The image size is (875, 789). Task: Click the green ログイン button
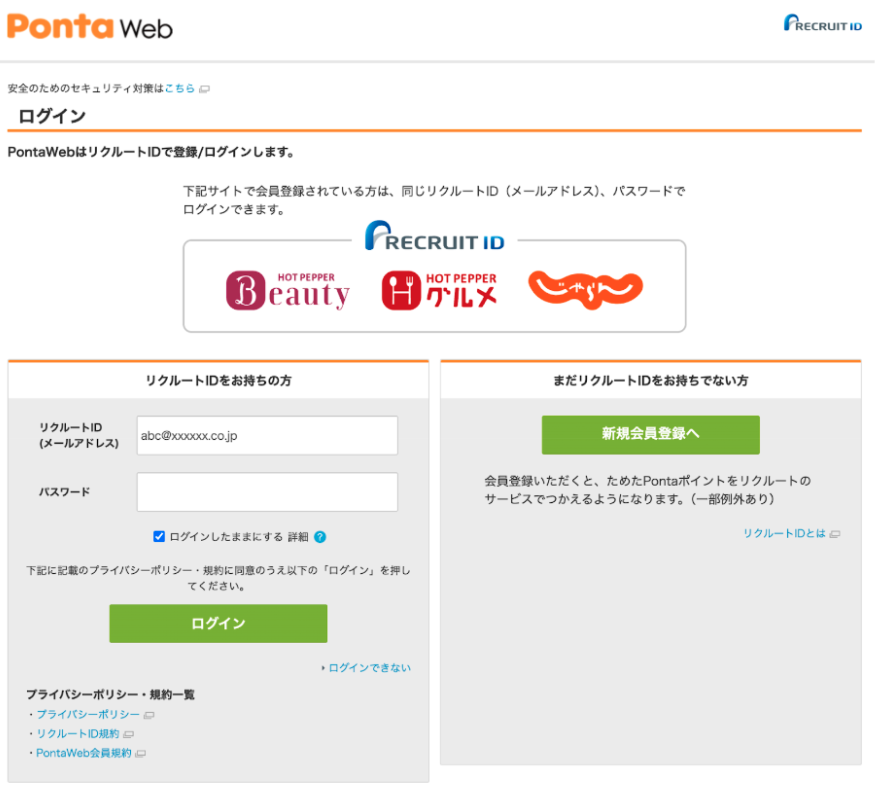pos(218,623)
